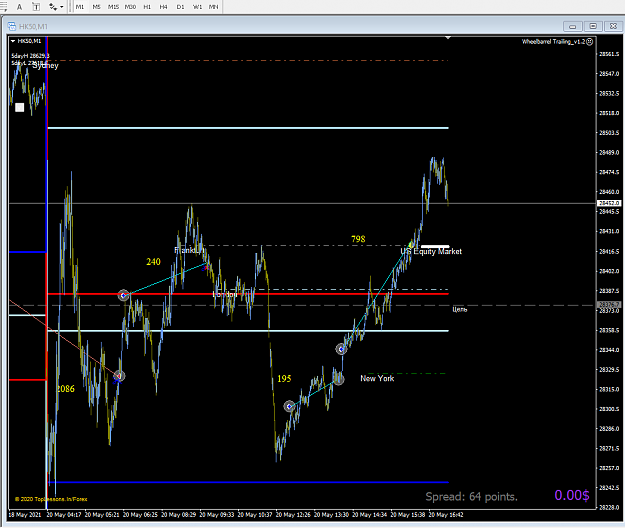Select the blue horizontal line near 28242.5
625x528 pixels.
248,483
